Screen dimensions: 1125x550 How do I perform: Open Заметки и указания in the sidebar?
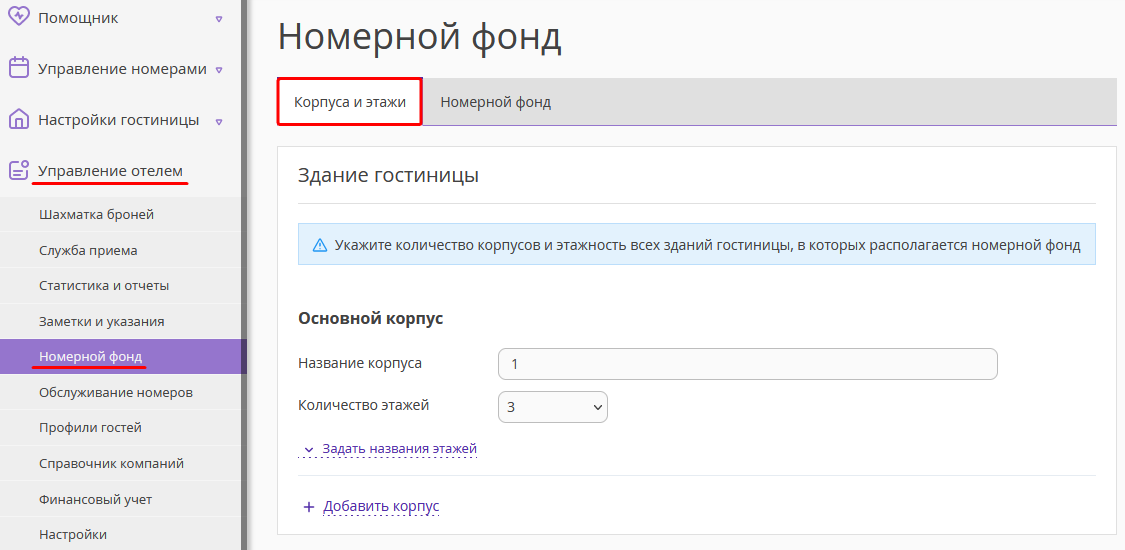pos(102,321)
